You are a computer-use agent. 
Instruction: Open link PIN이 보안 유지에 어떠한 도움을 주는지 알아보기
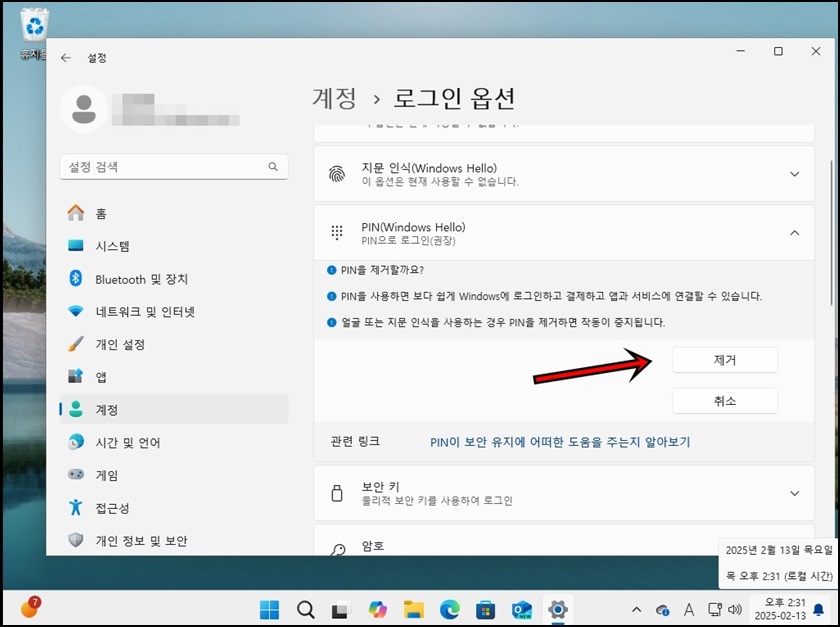coord(560,442)
